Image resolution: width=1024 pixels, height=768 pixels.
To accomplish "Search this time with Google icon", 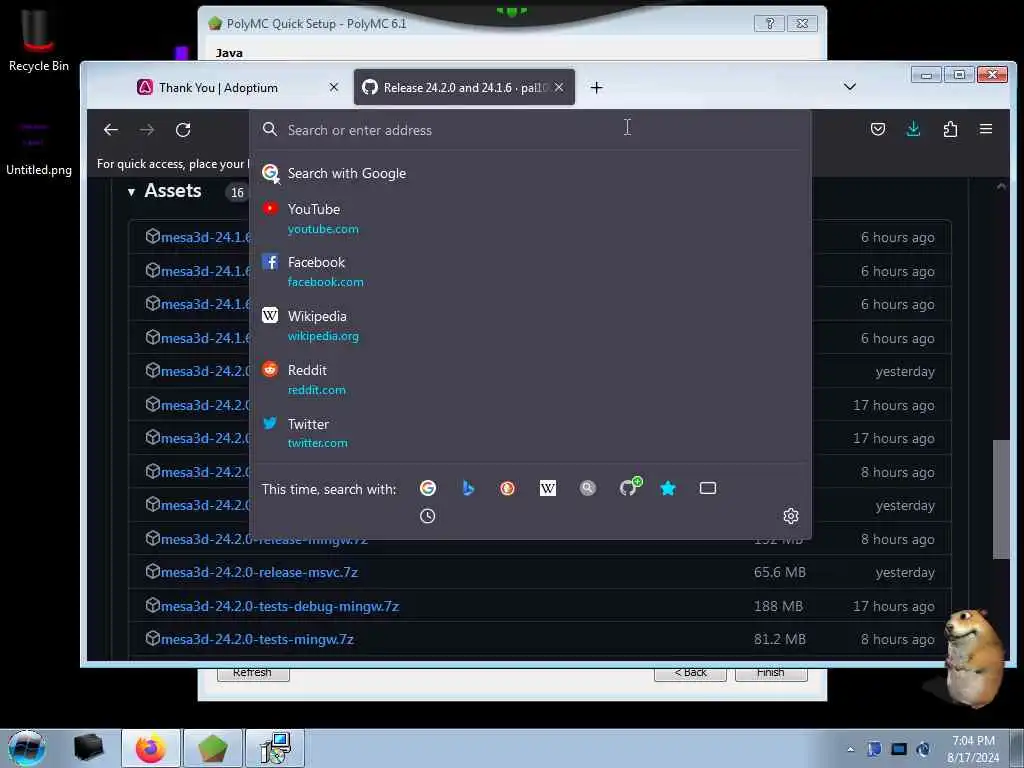I will 428,488.
